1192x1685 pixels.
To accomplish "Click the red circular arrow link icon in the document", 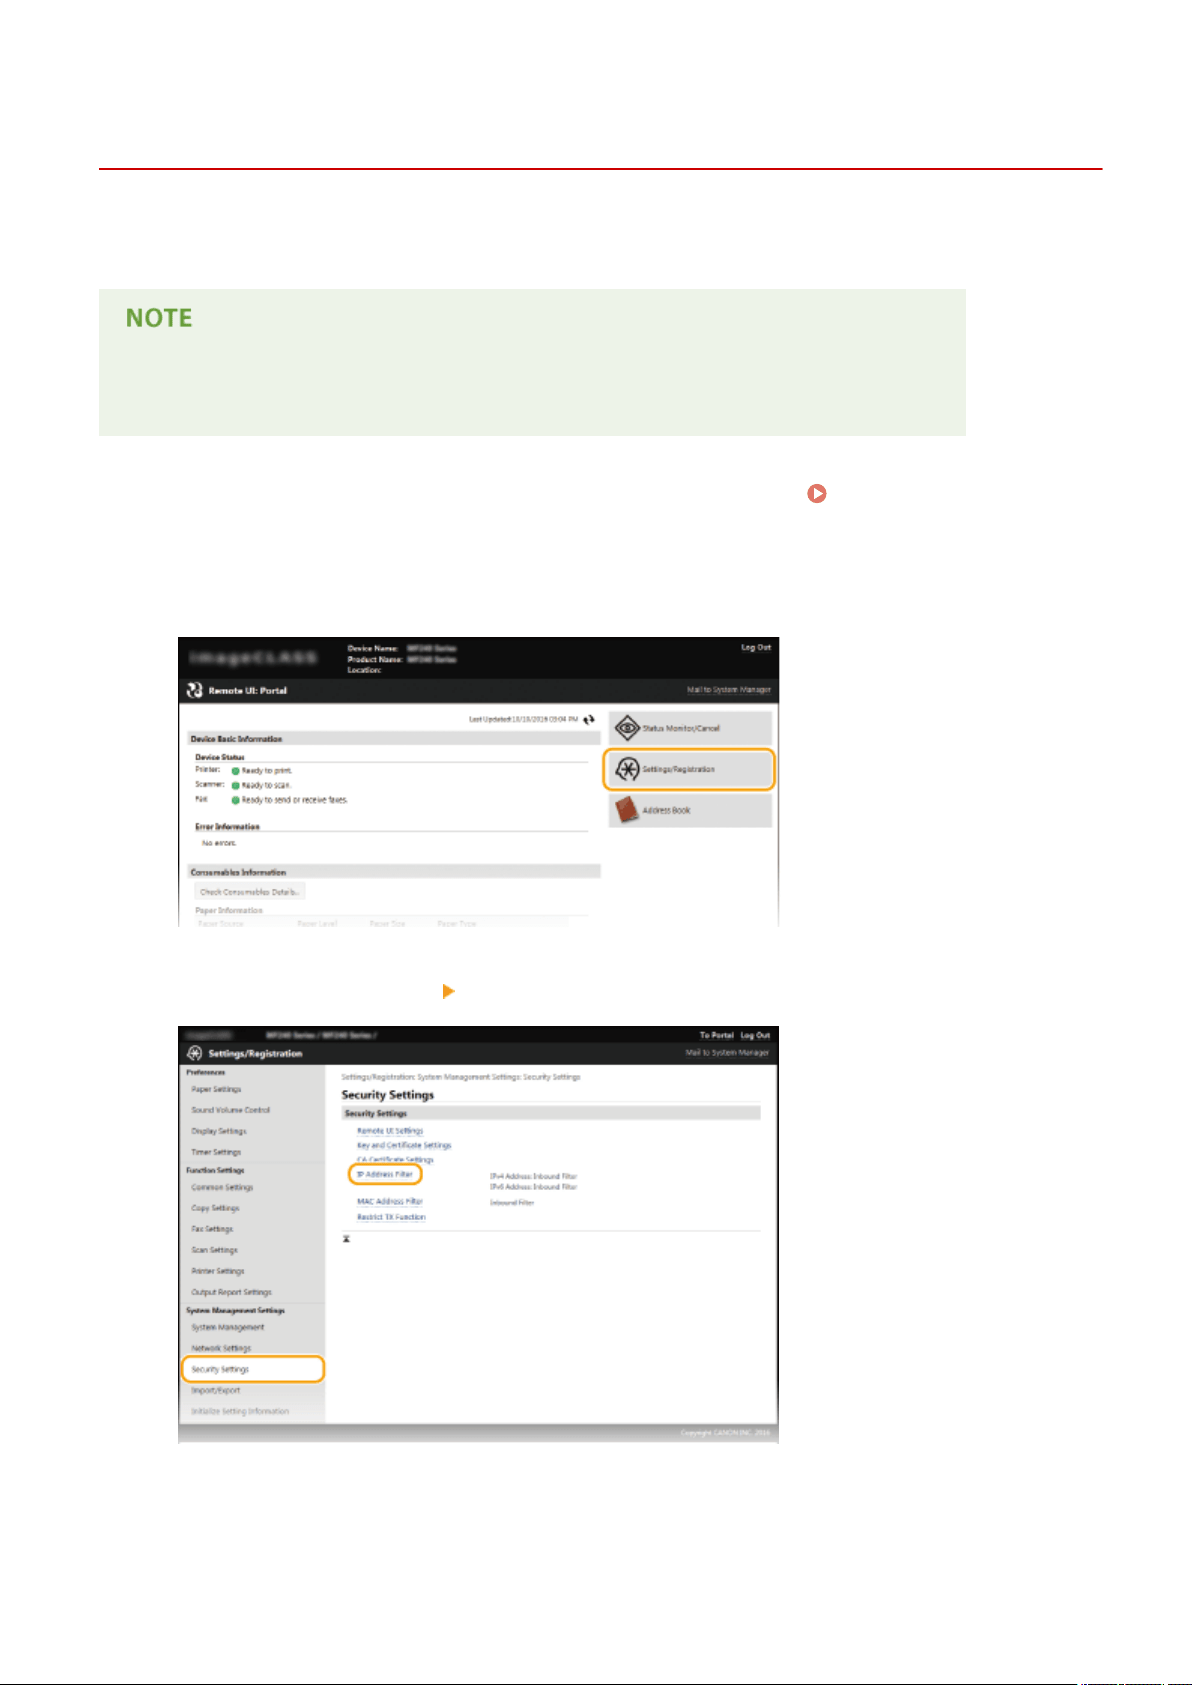I will [x=817, y=493].
